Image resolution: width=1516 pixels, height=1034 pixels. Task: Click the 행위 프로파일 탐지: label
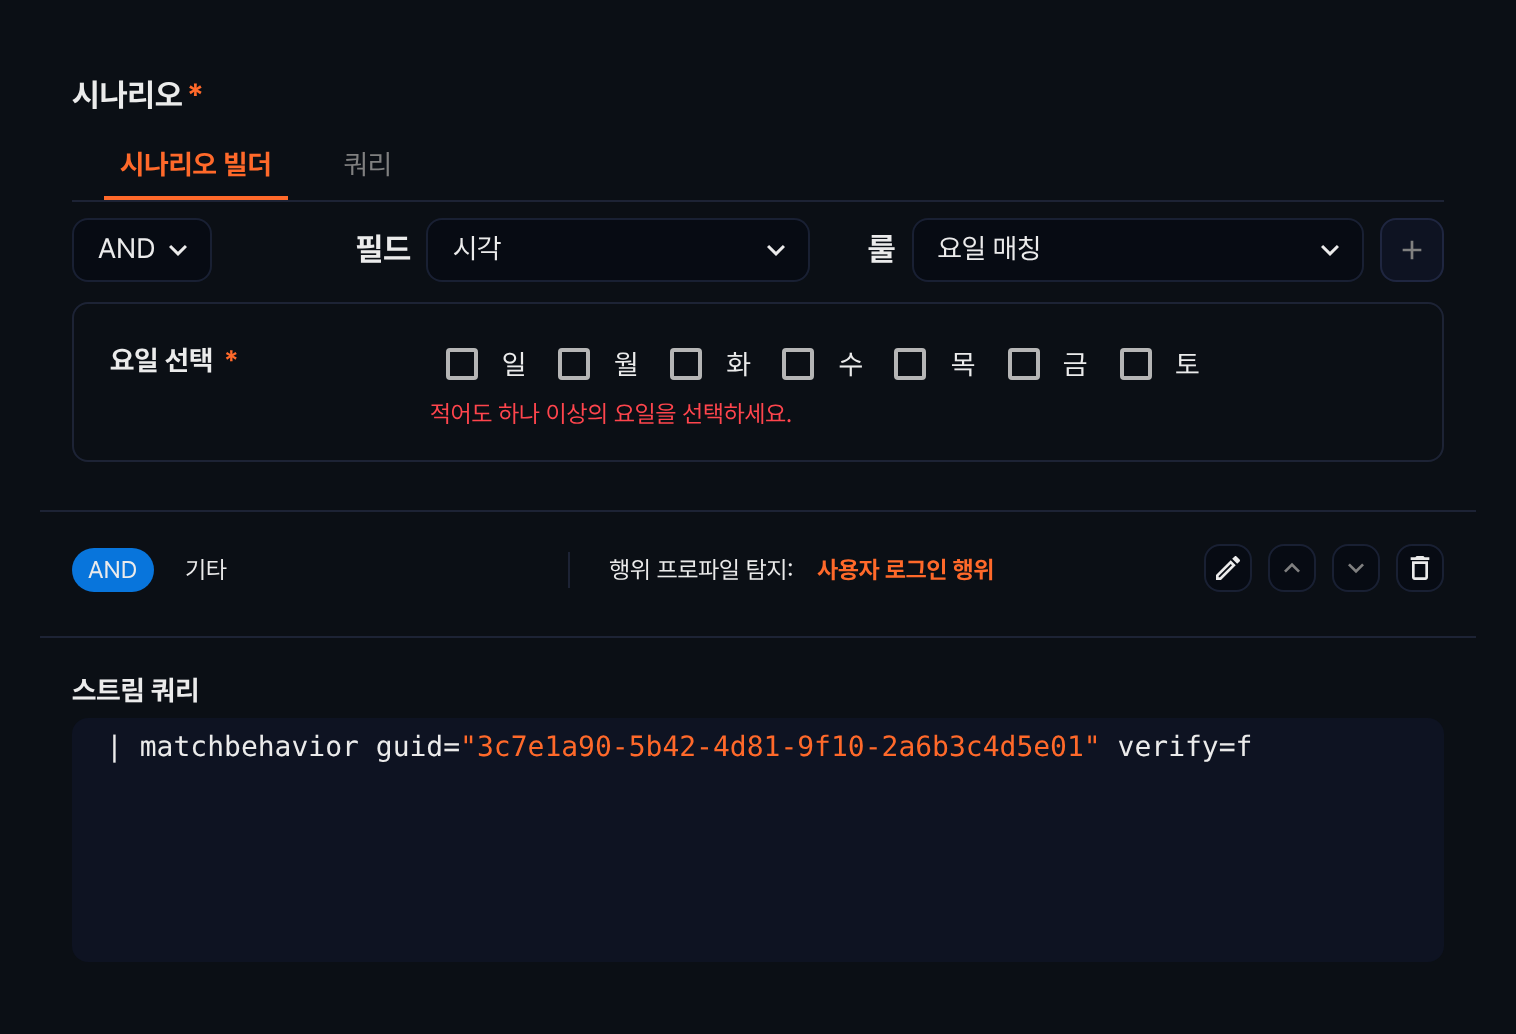click(x=701, y=569)
